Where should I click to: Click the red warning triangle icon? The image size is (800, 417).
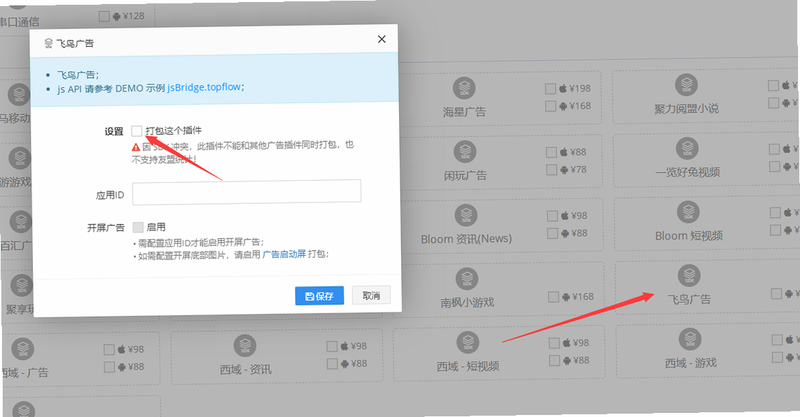pos(136,147)
